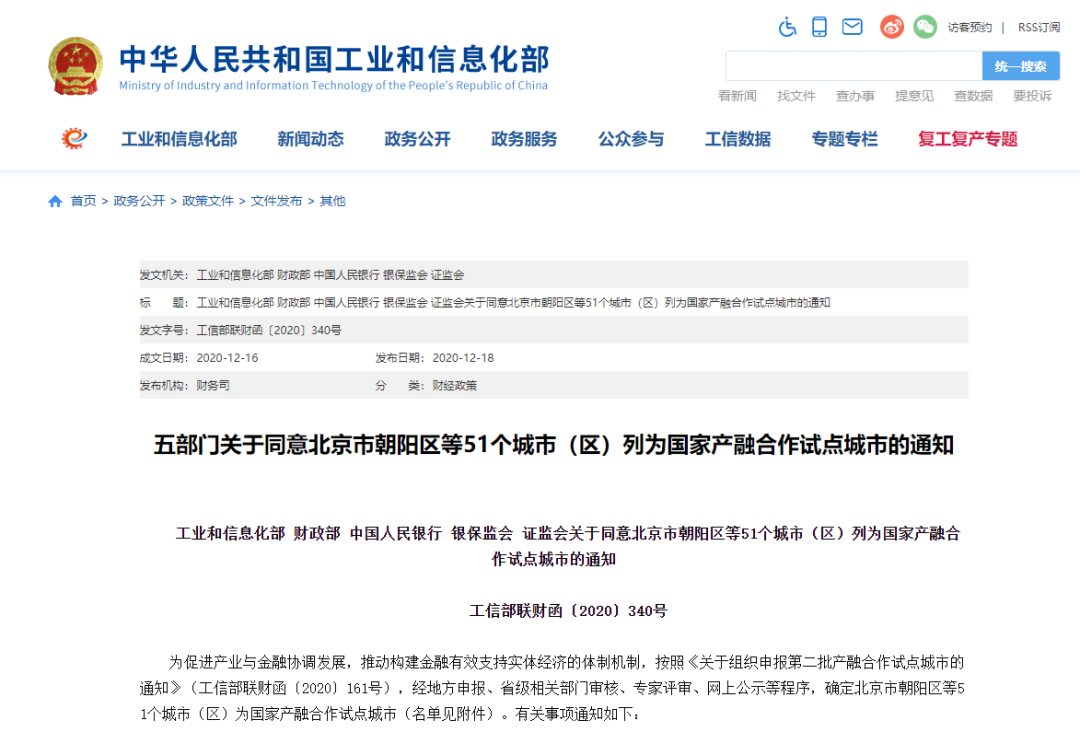Open the WeChat sharing icon
Viewport: 1080px width, 732px height.
pyautogui.click(x=924, y=26)
